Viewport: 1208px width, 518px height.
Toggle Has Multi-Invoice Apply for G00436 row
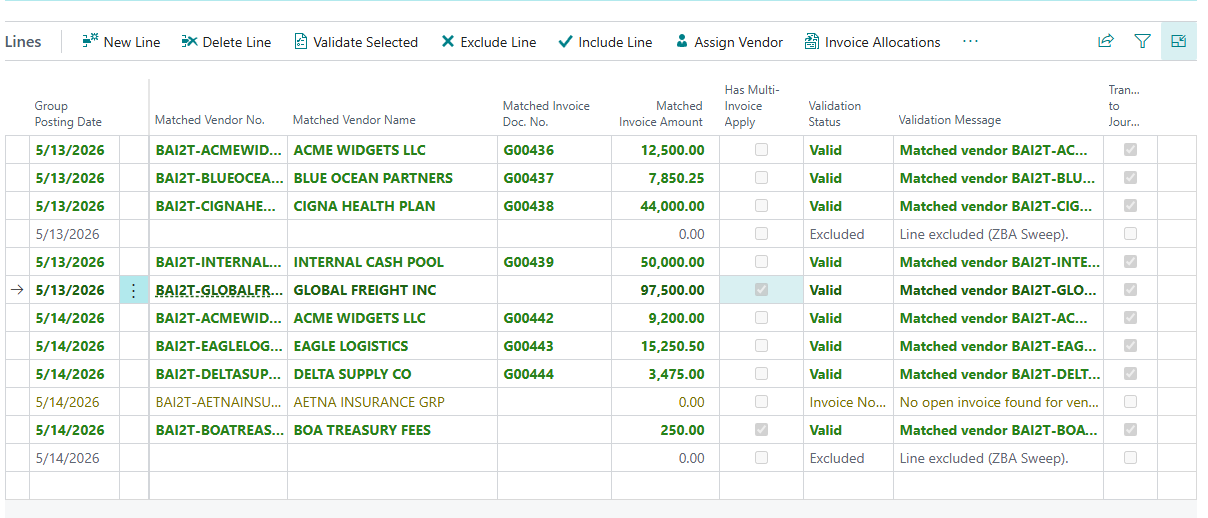[x=762, y=150]
